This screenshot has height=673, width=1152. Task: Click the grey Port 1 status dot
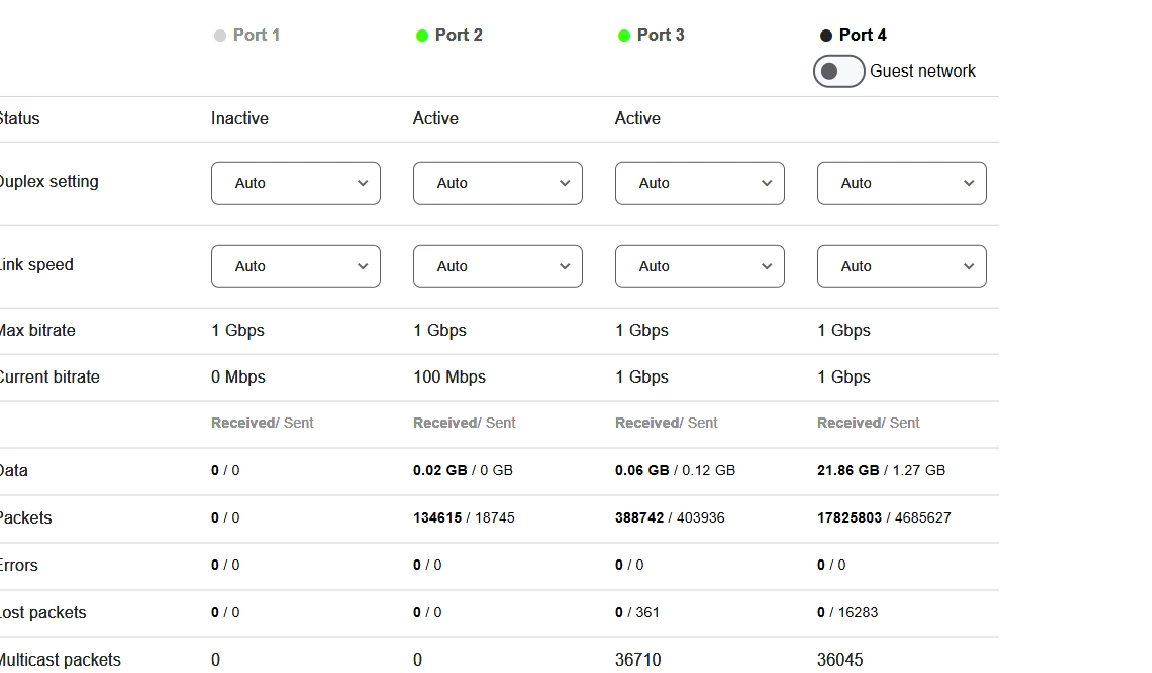click(220, 36)
